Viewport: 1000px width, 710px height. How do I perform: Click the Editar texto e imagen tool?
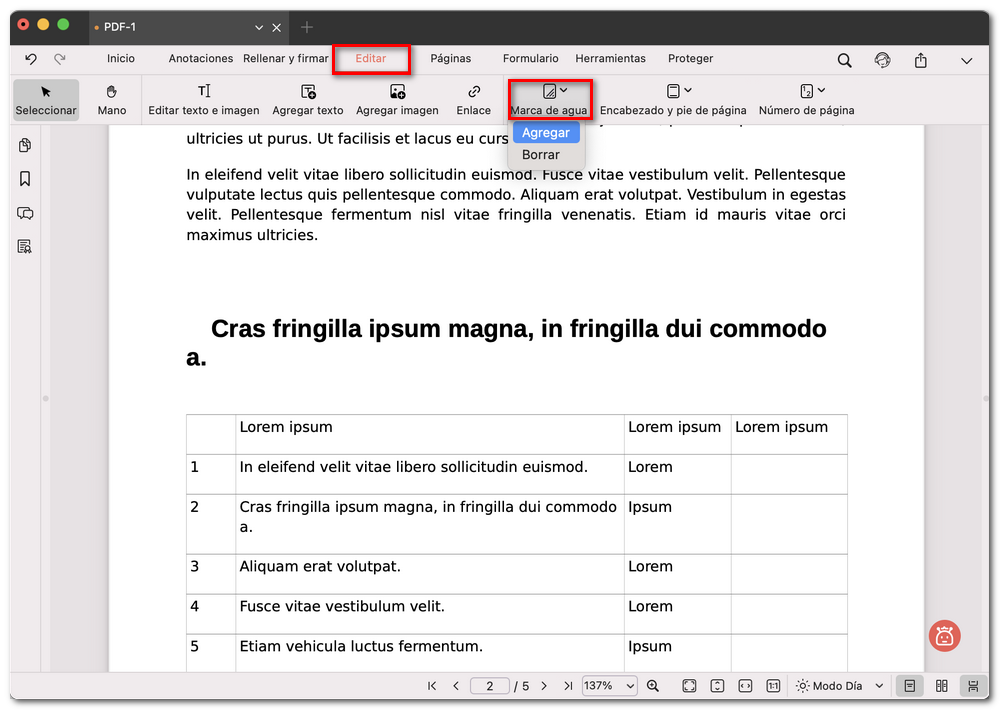[x=204, y=99]
